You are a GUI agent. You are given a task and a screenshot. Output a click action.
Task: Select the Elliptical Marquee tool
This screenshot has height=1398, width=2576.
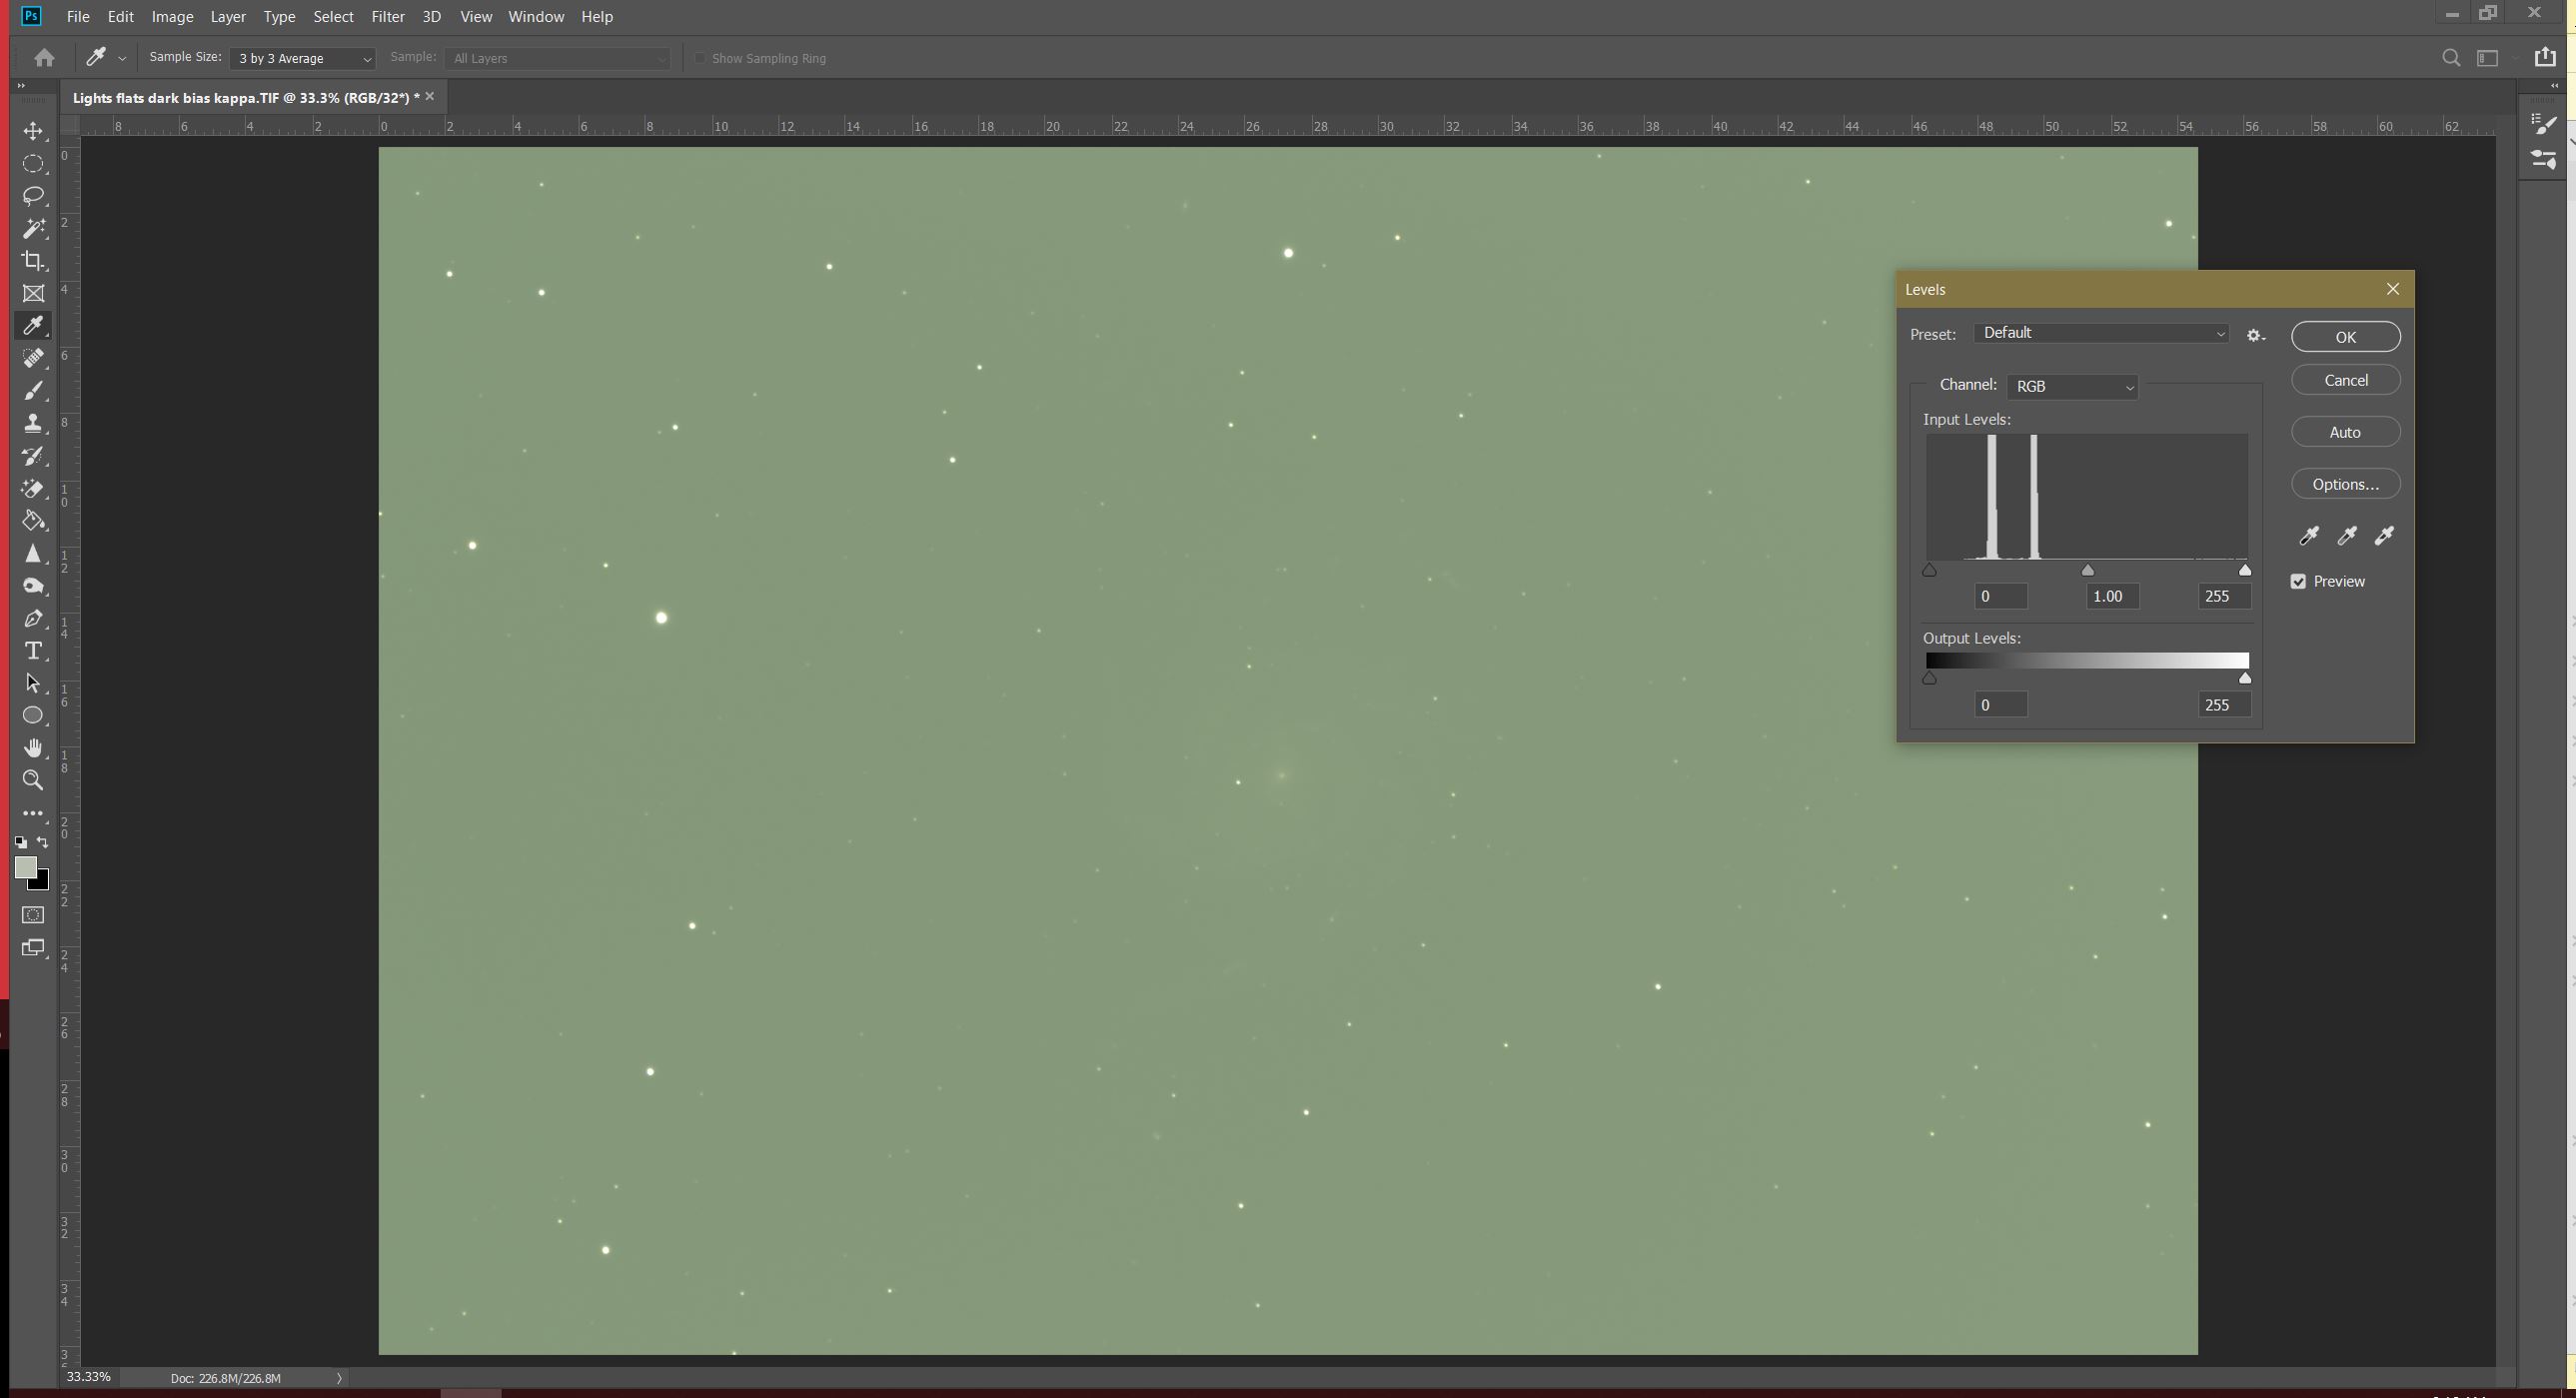[x=33, y=164]
